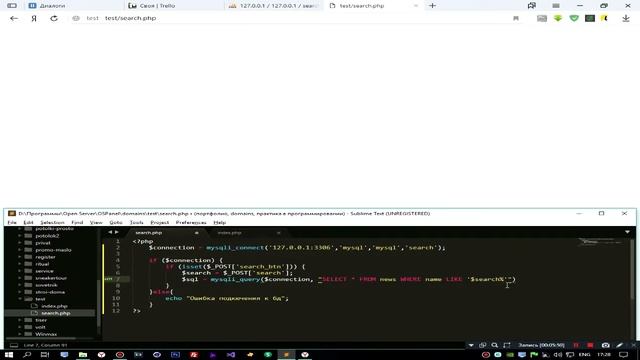Expand the tiser folder
The image size is (640, 360).
20,320
